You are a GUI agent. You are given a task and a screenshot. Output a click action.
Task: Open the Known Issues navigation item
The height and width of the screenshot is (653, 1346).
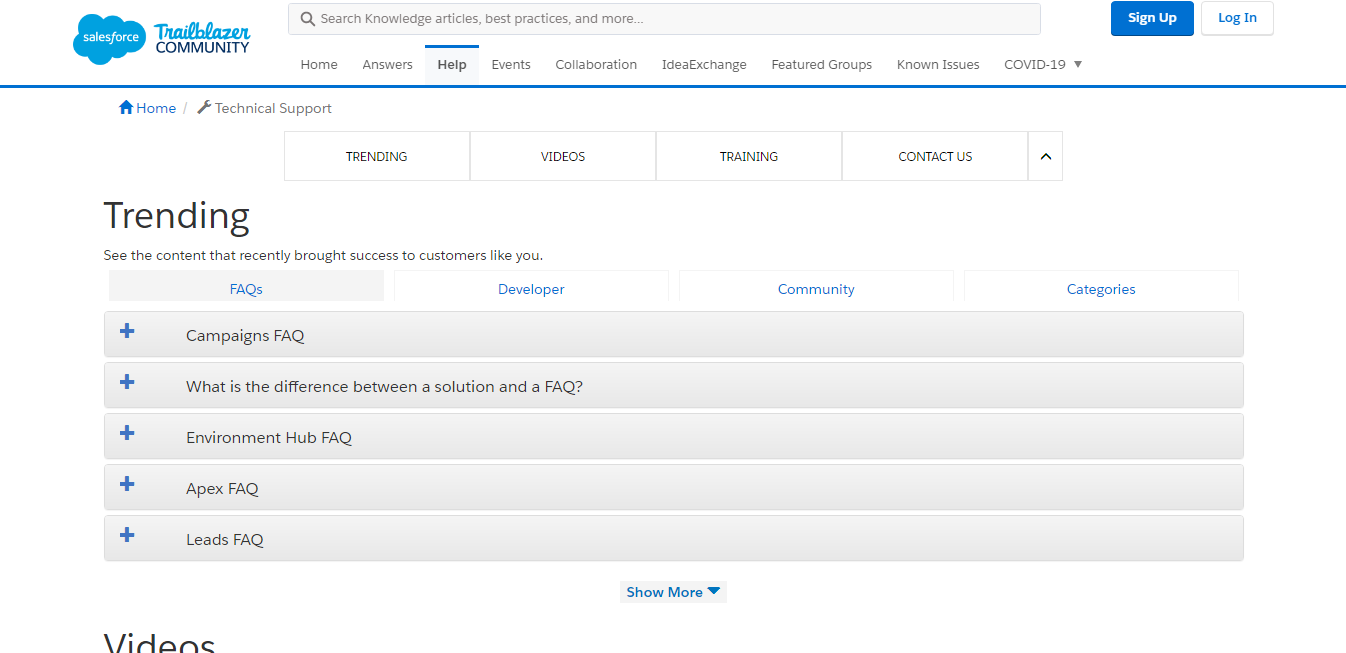[x=938, y=64]
